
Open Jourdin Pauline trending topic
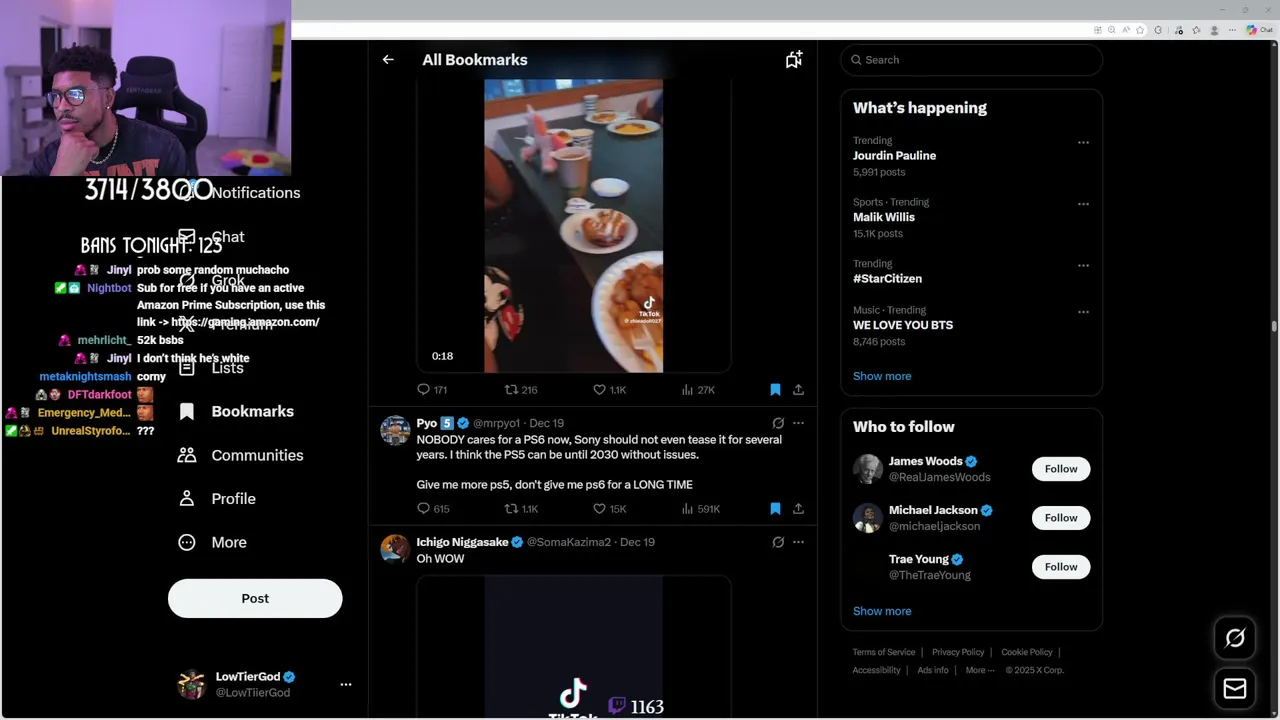pos(894,156)
